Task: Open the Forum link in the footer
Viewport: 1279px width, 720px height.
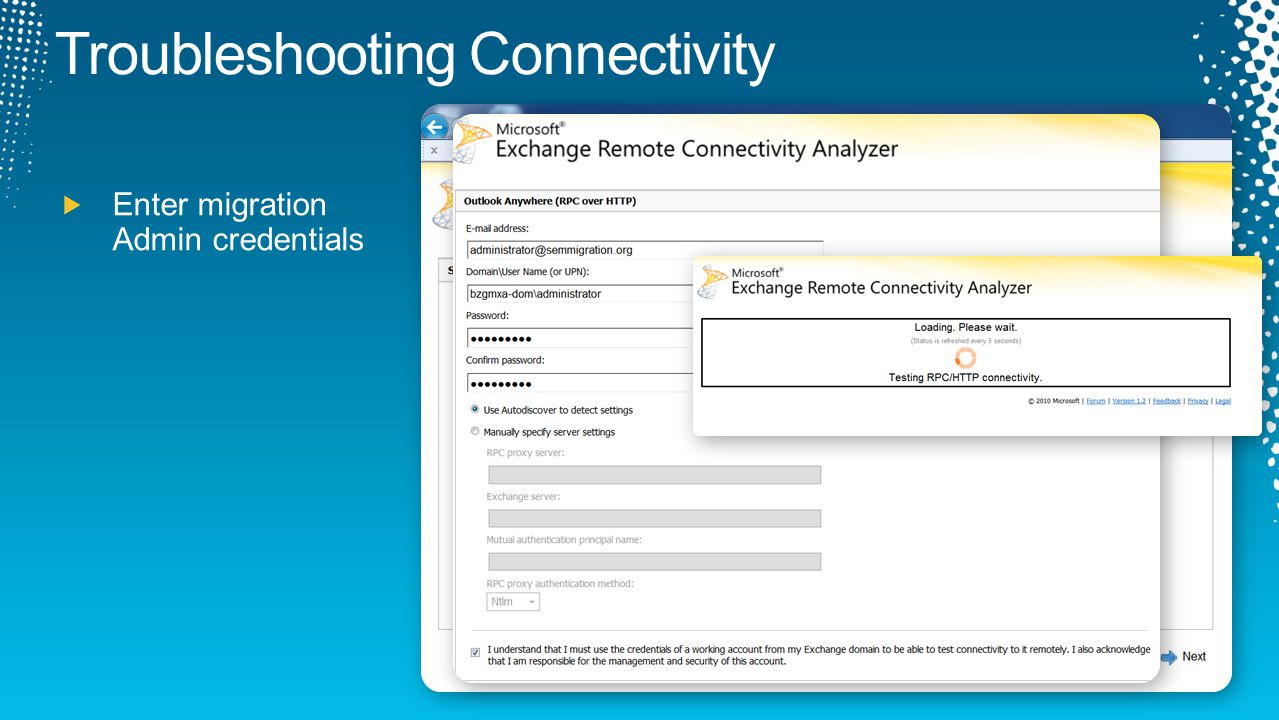Action: [1096, 401]
